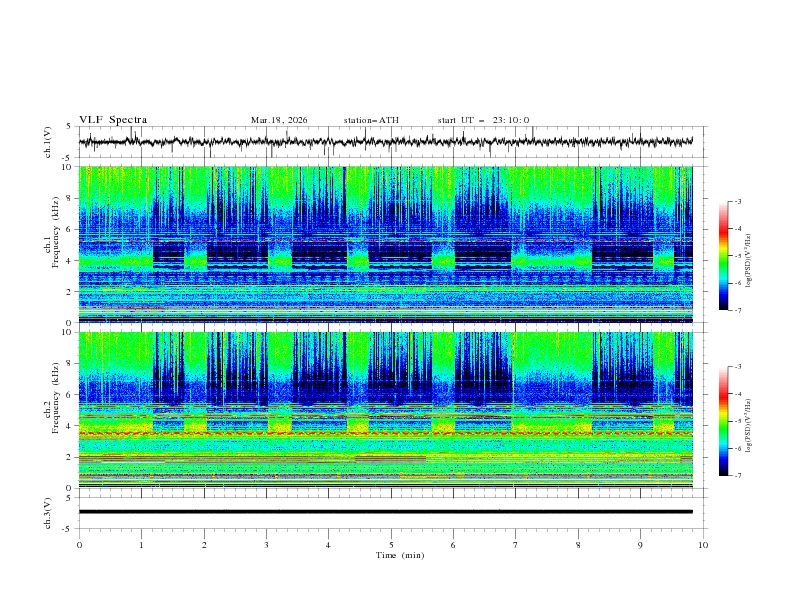This screenshot has width=792, height=612.
Task: Click the 'ch.3(V)' waveform axis label
Action: [x=48, y=514]
